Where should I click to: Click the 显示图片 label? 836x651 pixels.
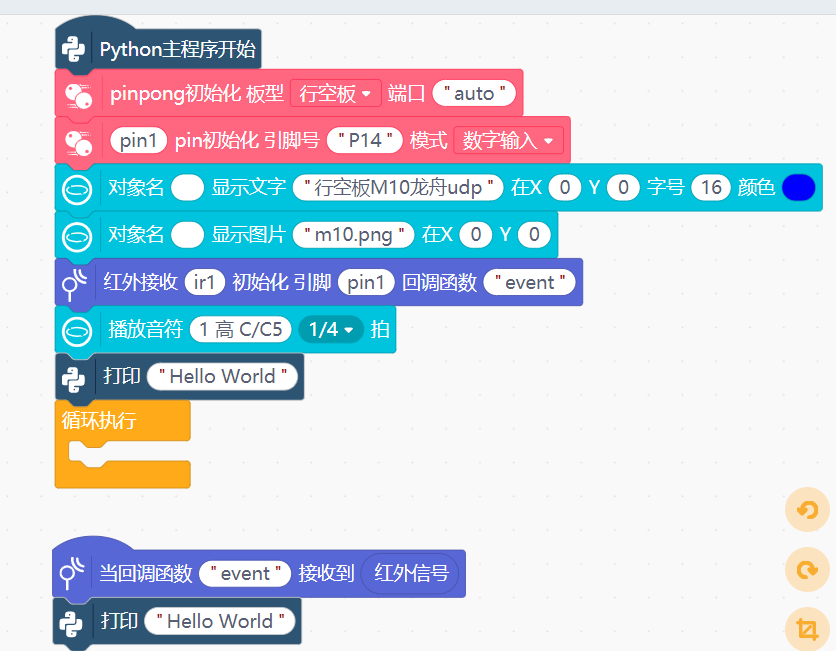(248, 235)
